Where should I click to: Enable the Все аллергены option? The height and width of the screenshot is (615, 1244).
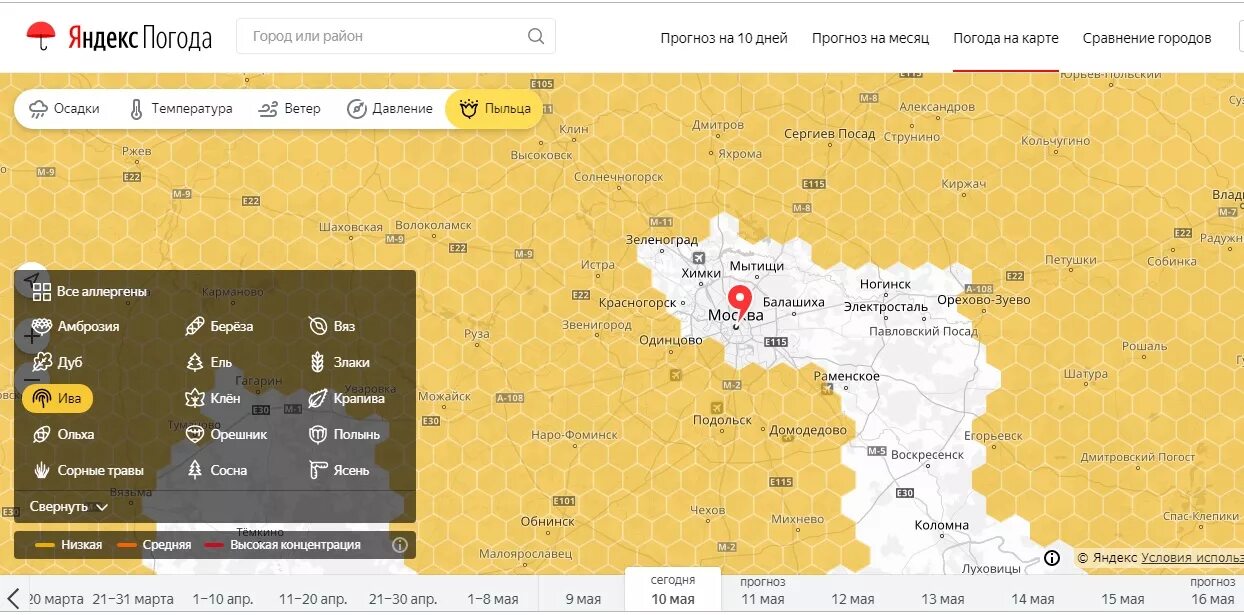90,291
